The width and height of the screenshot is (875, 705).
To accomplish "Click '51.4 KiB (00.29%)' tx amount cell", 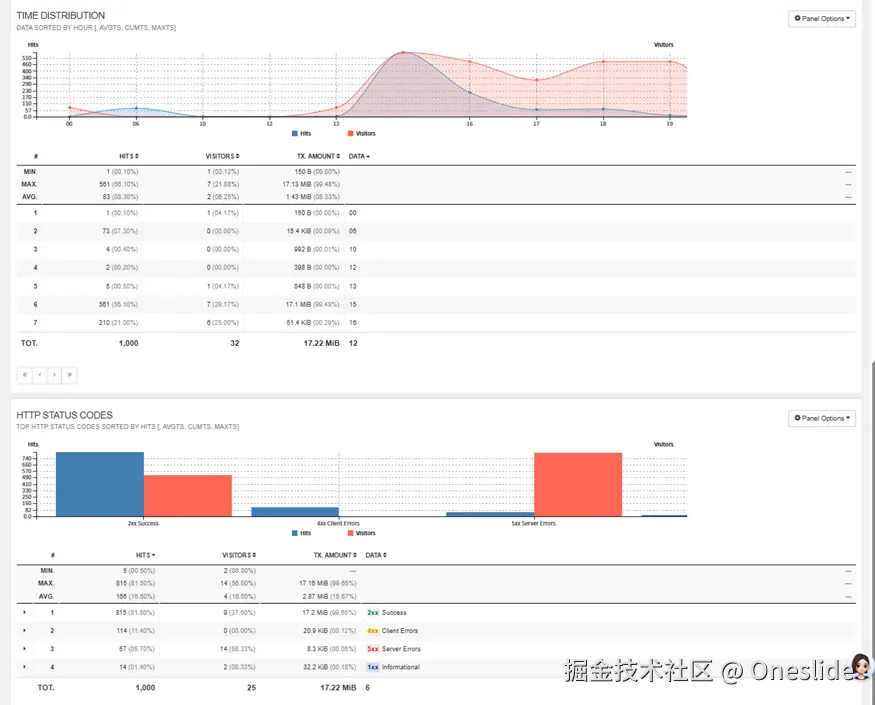I will click(312, 323).
